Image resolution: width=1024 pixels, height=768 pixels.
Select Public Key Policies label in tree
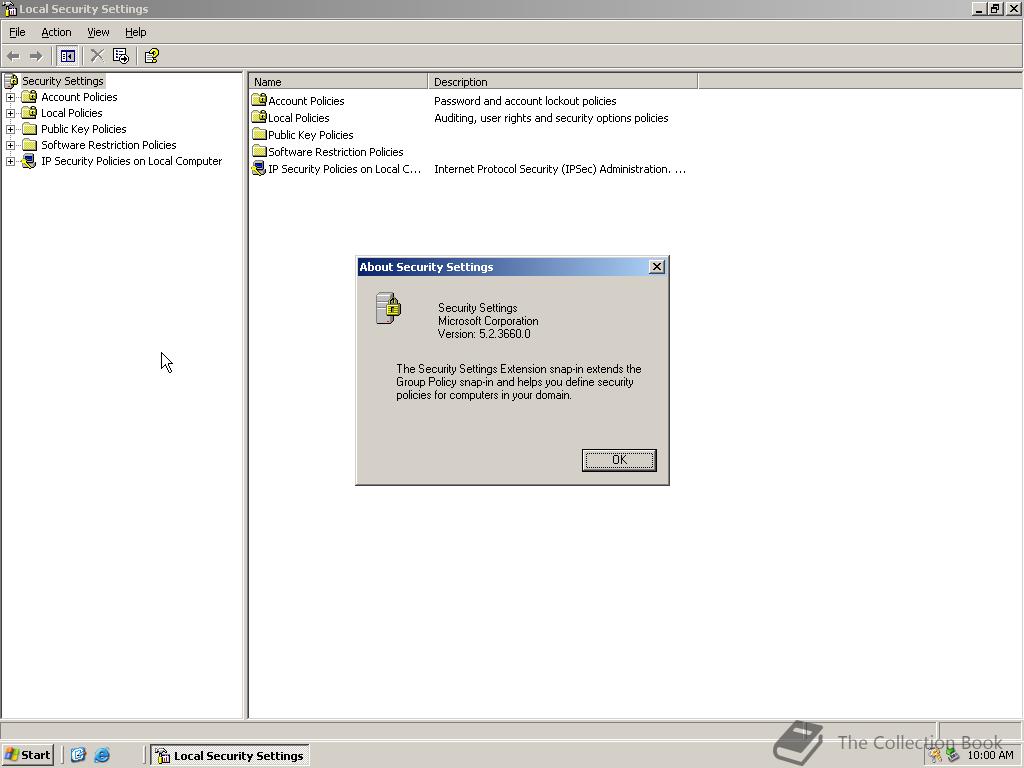click(84, 129)
